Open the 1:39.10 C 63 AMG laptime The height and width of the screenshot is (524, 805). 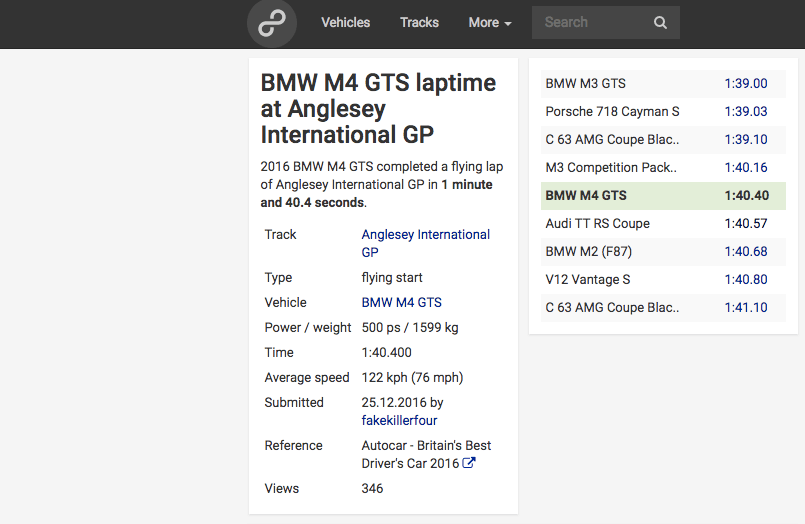click(745, 139)
